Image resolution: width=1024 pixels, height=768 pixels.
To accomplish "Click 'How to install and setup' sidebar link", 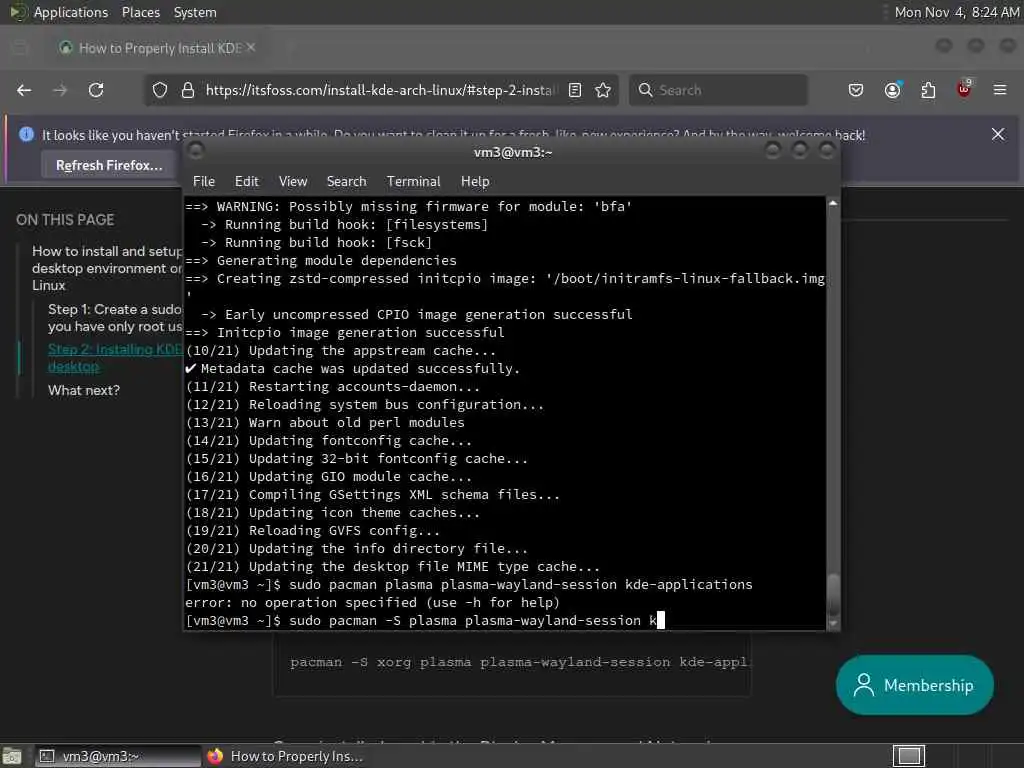I will point(107,268).
